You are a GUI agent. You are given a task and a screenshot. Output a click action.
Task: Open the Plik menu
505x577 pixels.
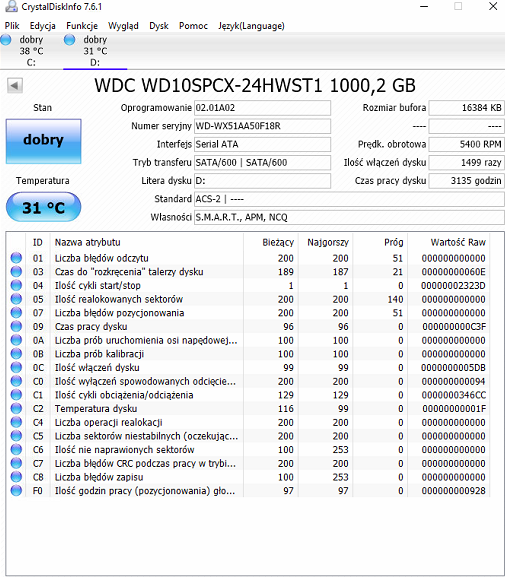(12, 26)
